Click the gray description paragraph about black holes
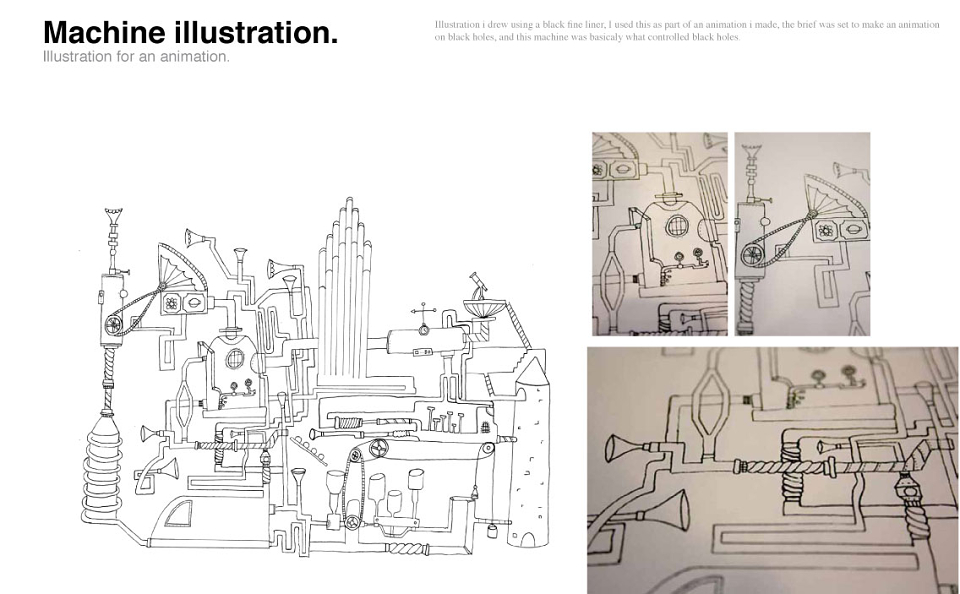Viewport: 960px width, 594px height. tap(687, 31)
